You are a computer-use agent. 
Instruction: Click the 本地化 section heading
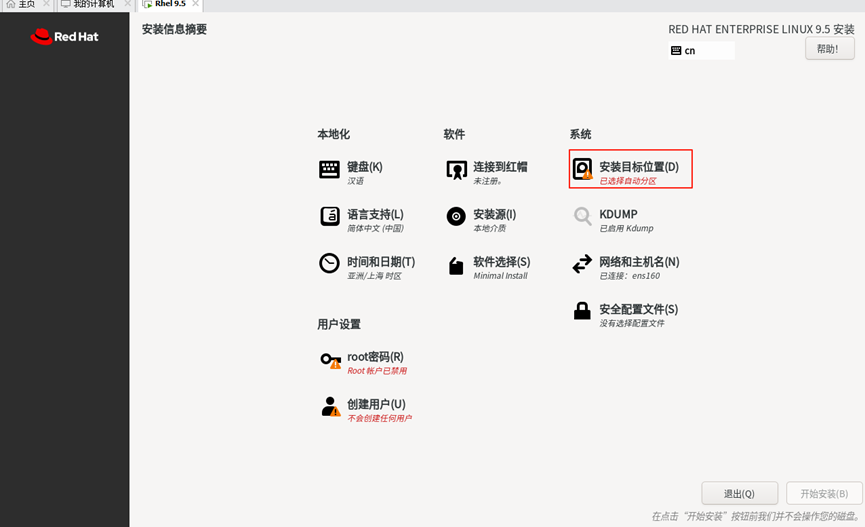[x=333, y=134]
